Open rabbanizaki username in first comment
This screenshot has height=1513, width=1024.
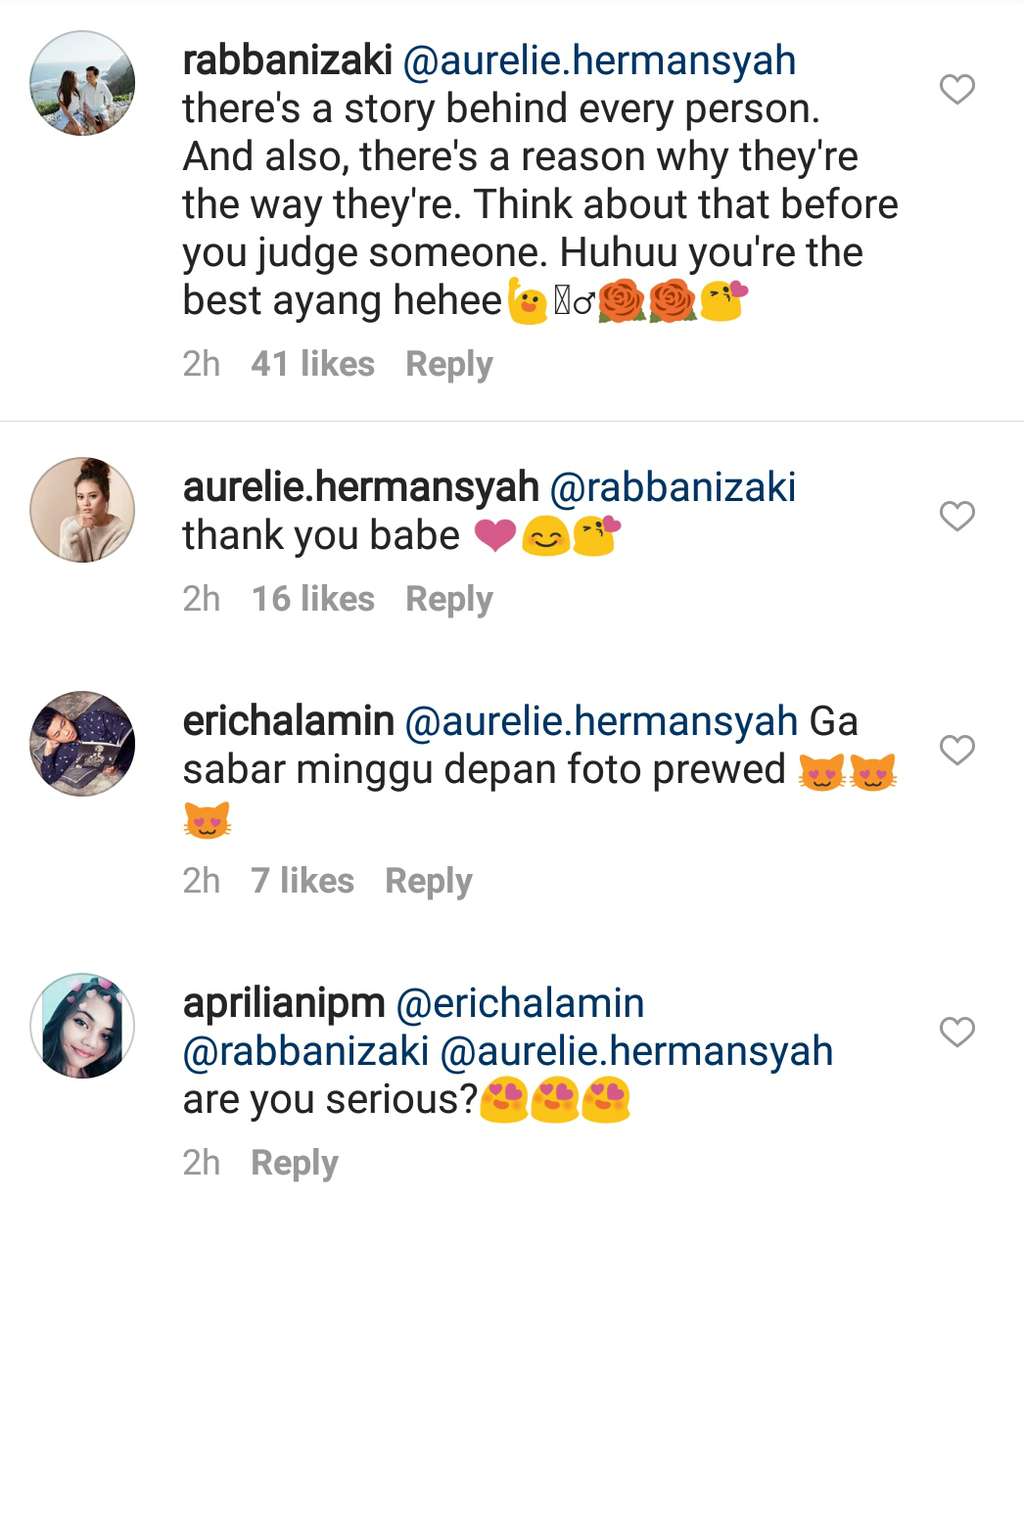point(287,60)
